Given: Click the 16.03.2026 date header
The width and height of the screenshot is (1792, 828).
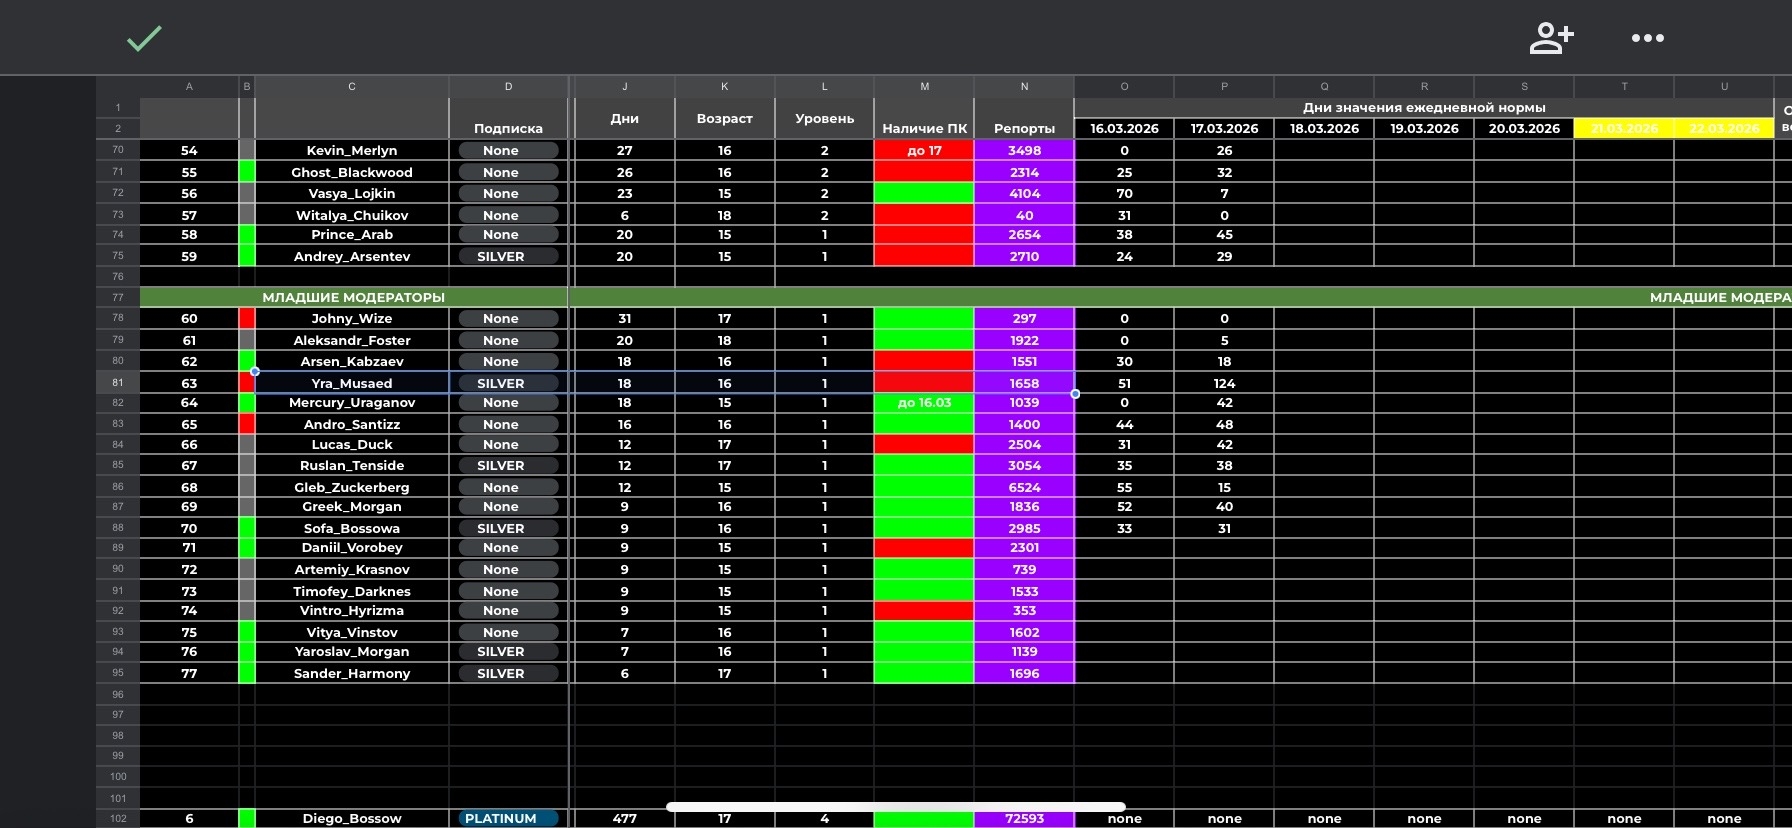Looking at the screenshot, I should 1124,128.
